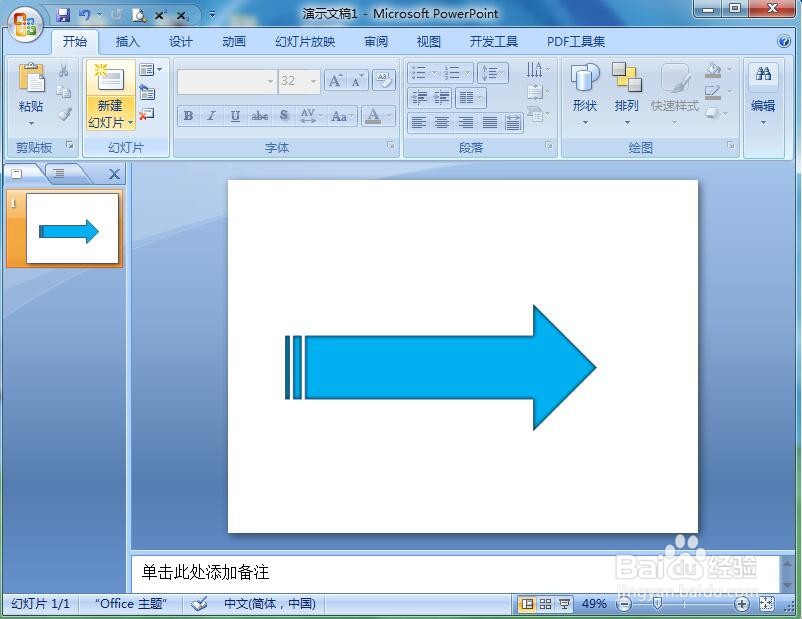Toggle text shadow effect
The width and height of the screenshot is (802, 619).
[284, 116]
